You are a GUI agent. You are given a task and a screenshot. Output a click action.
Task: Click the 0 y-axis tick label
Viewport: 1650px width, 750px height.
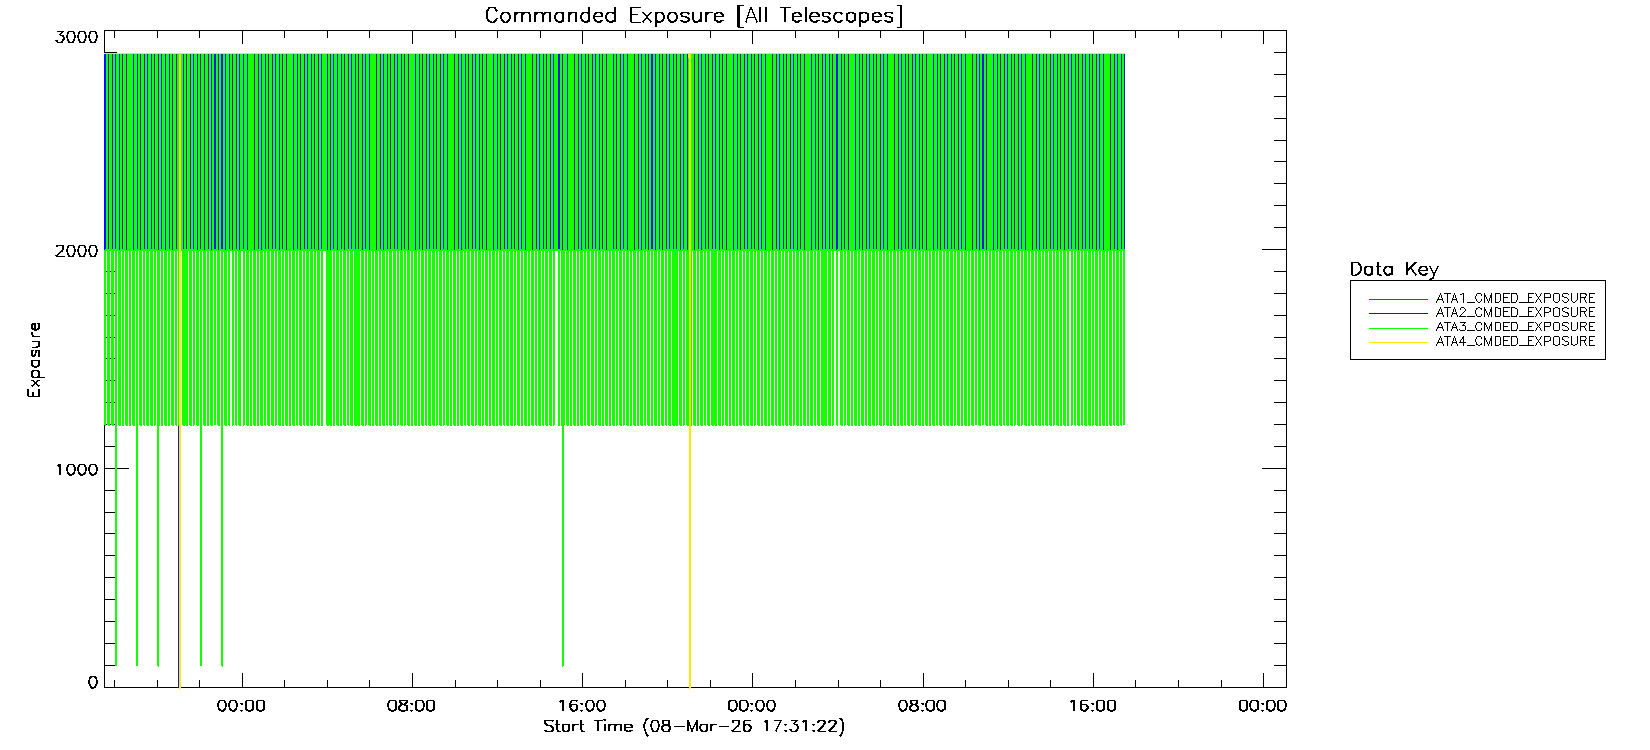point(93,683)
